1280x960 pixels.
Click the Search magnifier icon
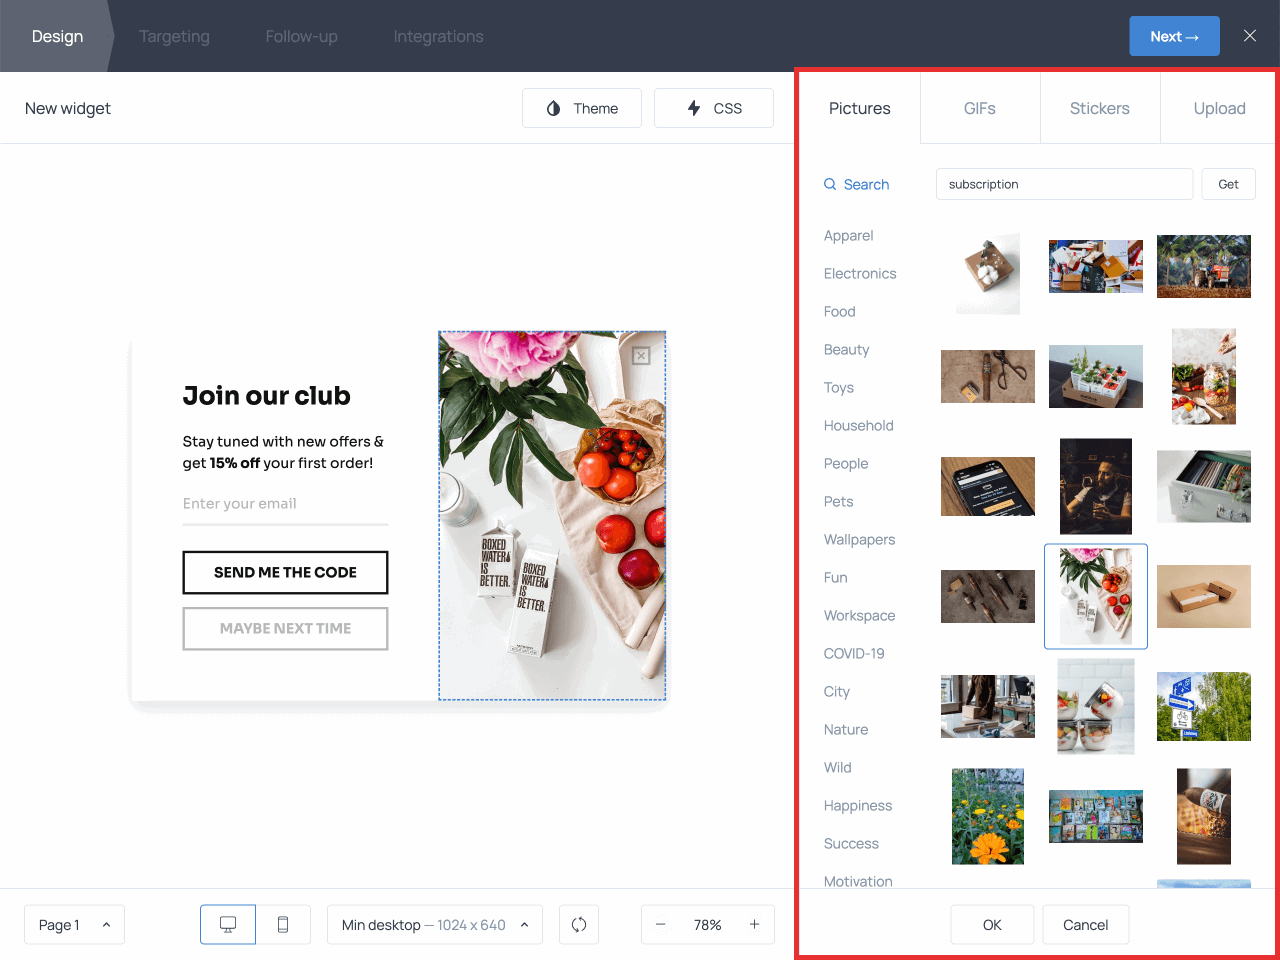(830, 185)
